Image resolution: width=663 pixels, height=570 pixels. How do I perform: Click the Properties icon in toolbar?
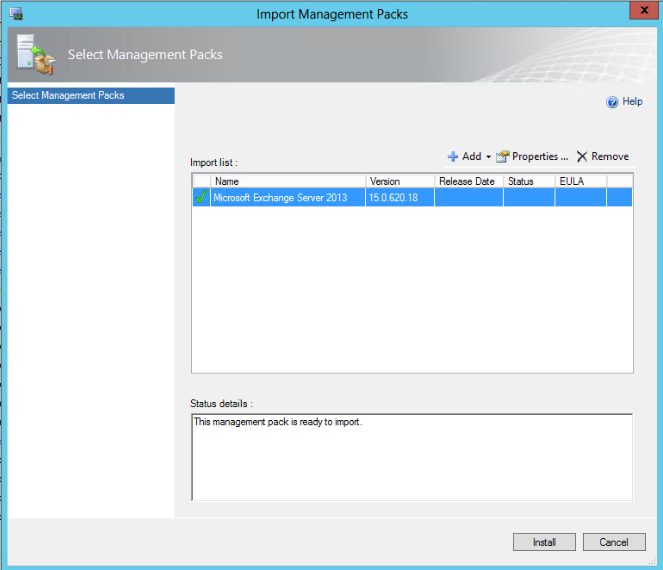(x=503, y=157)
